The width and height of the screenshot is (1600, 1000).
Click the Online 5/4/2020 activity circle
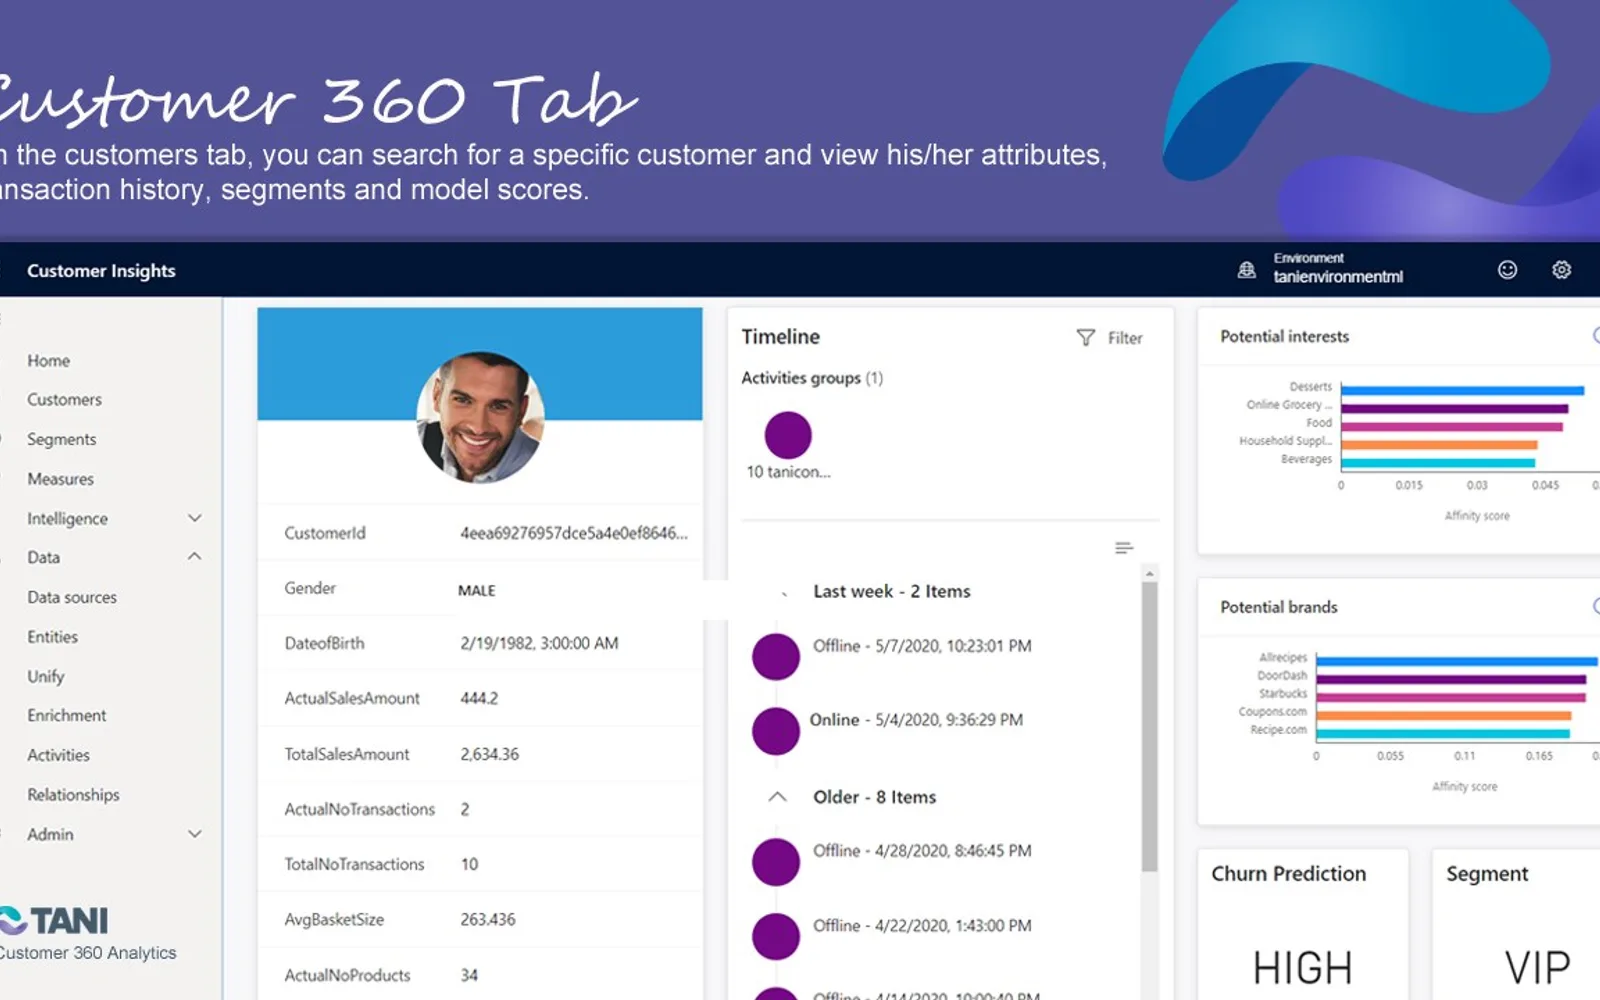pyautogui.click(x=776, y=730)
